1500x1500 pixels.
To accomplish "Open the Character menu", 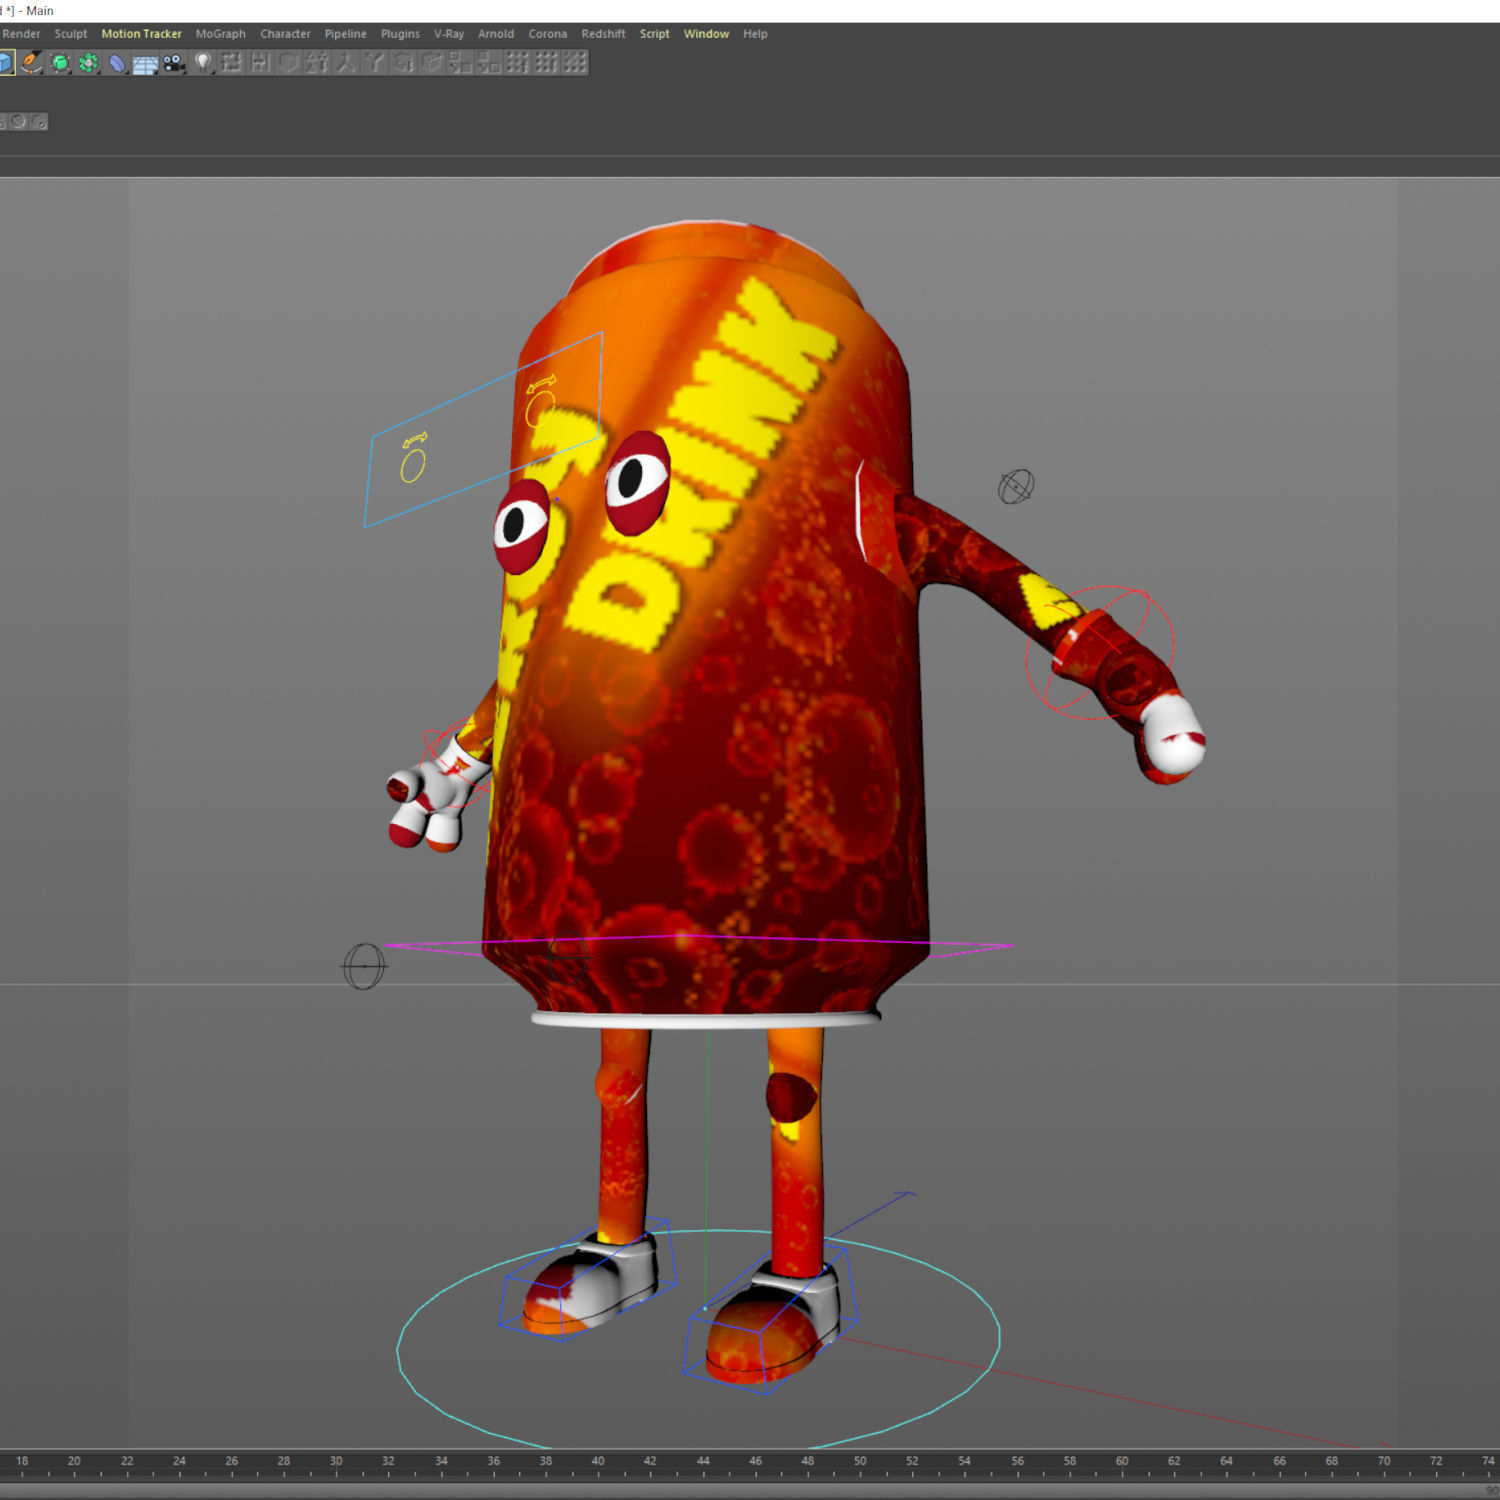I will click(285, 33).
